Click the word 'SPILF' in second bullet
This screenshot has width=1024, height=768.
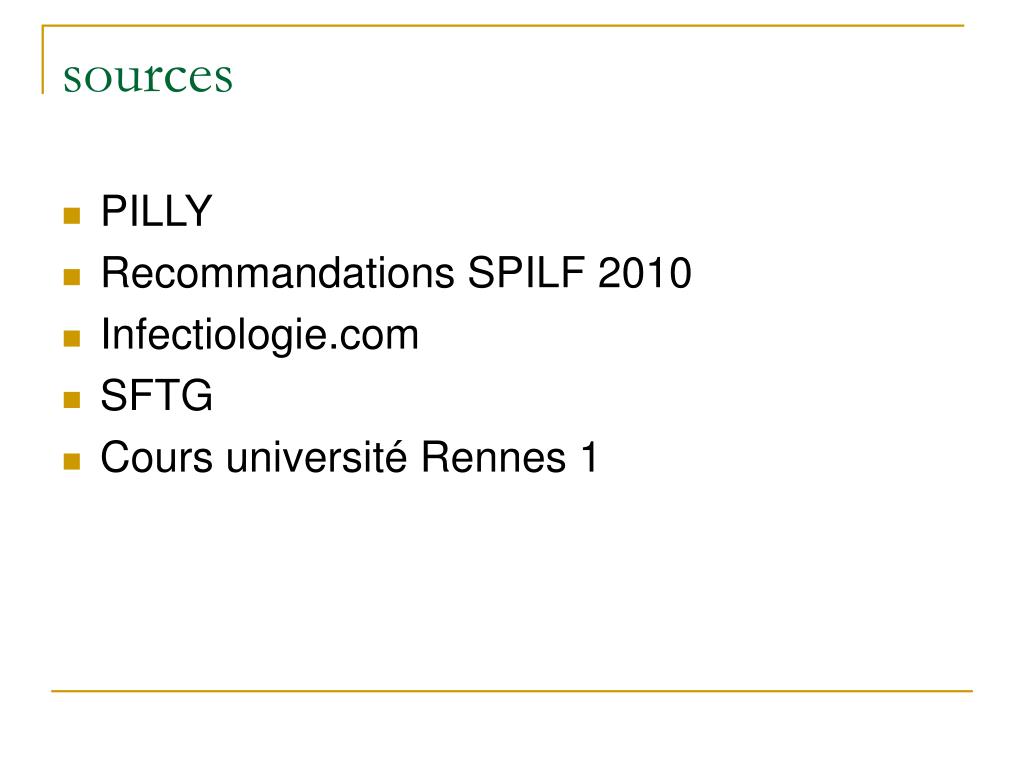point(526,272)
